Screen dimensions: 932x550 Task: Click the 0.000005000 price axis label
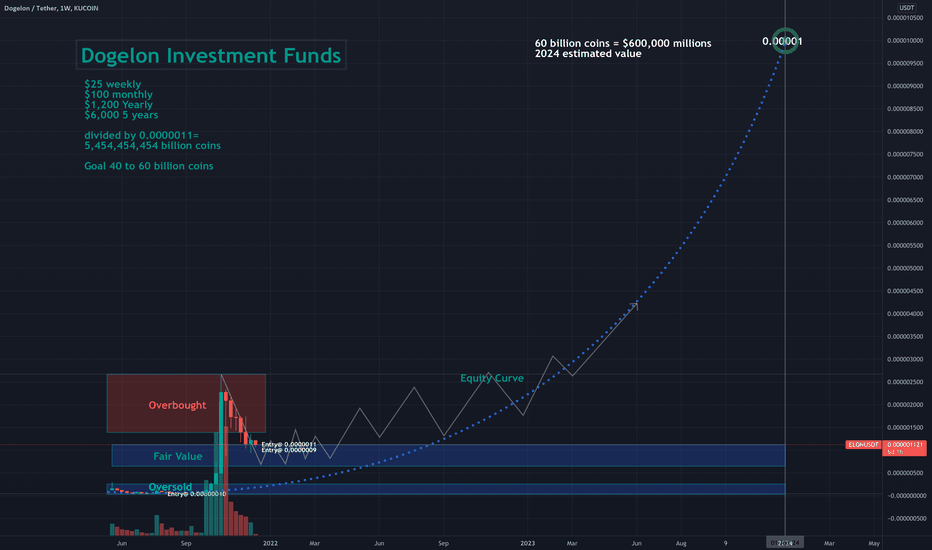[905, 268]
